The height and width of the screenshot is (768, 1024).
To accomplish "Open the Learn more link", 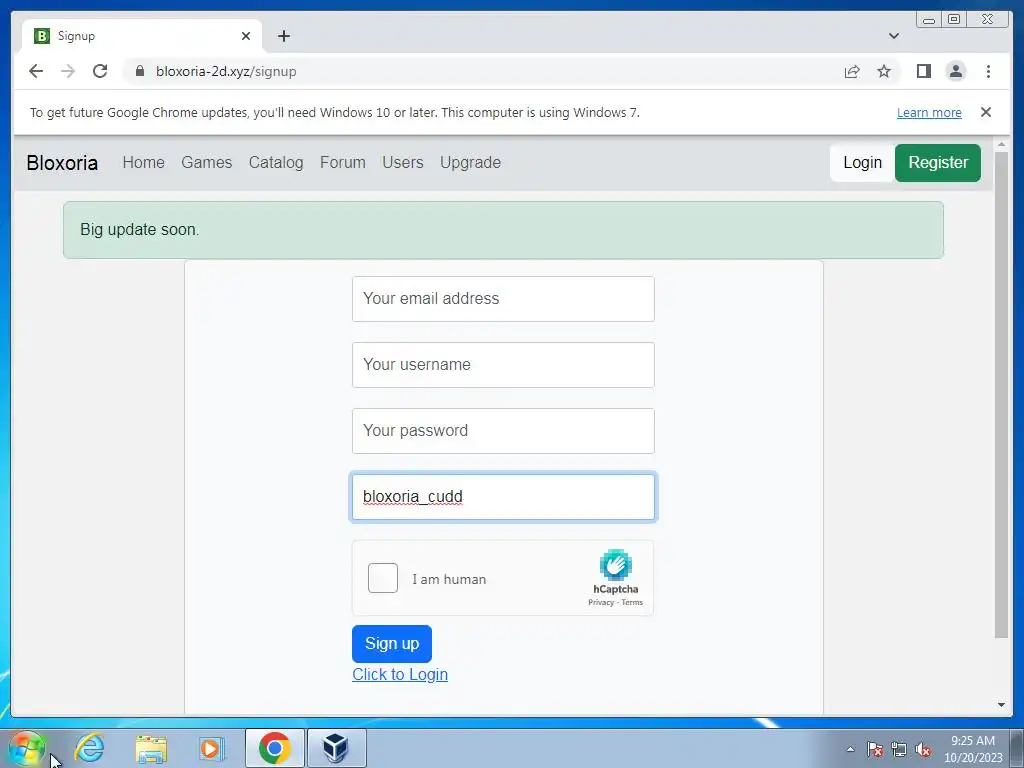I will pos(929,112).
